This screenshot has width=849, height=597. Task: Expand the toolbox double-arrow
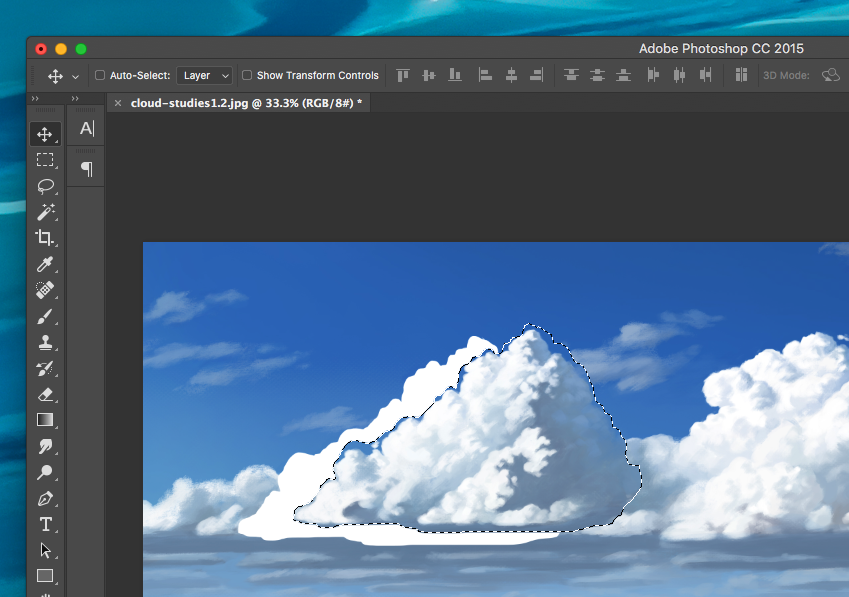tap(35, 98)
